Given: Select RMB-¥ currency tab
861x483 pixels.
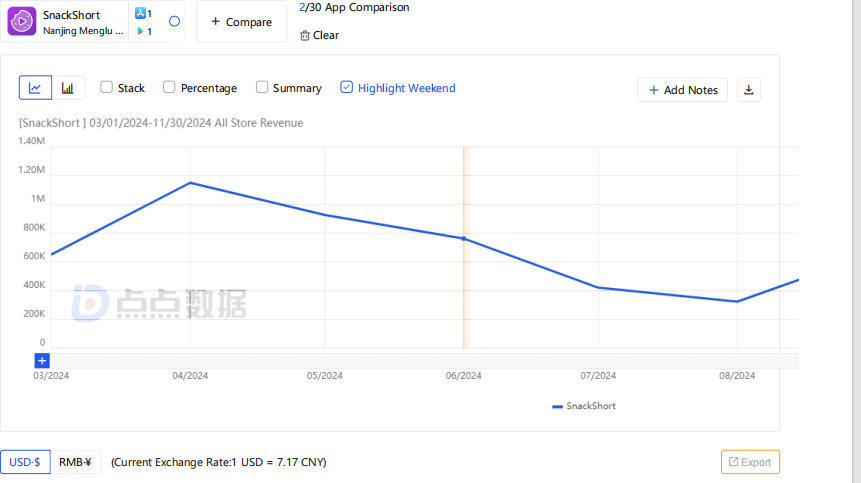Looking at the screenshot, I should pyautogui.click(x=76, y=462).
